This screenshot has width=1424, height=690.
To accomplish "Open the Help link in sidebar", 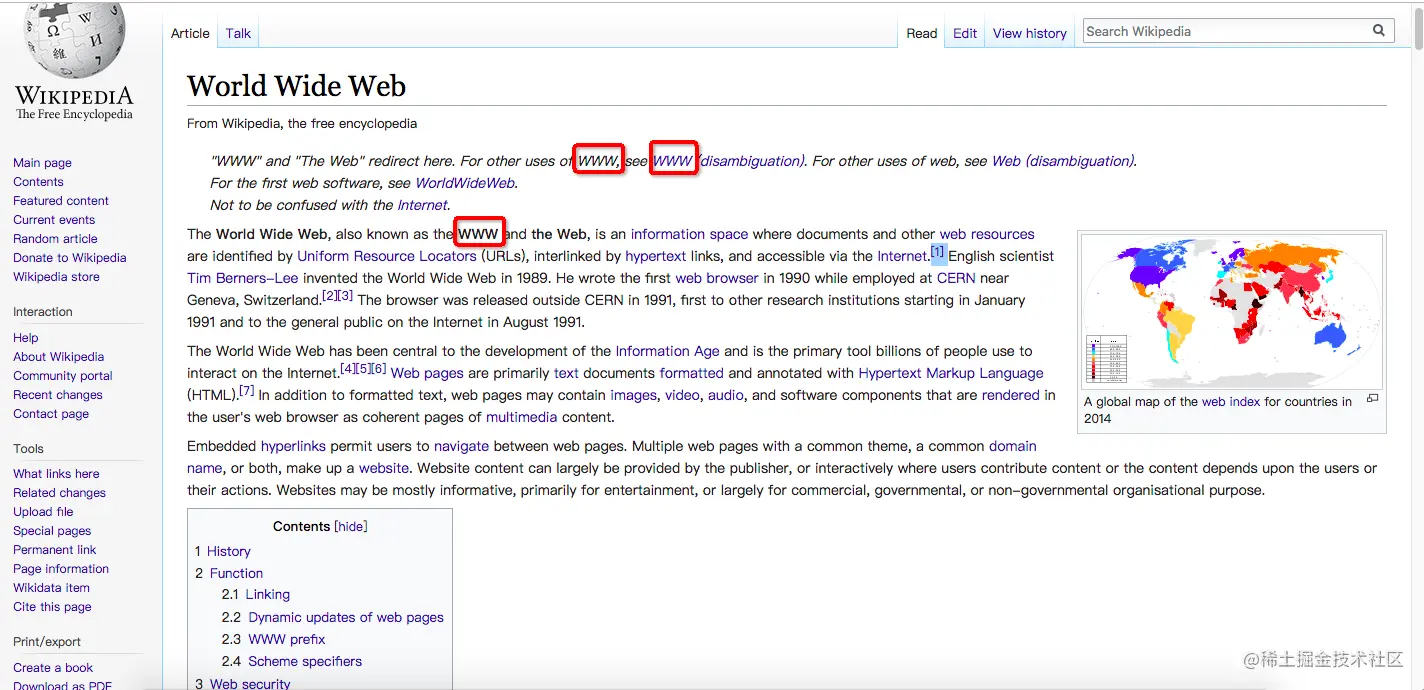I will click(26, 338).
